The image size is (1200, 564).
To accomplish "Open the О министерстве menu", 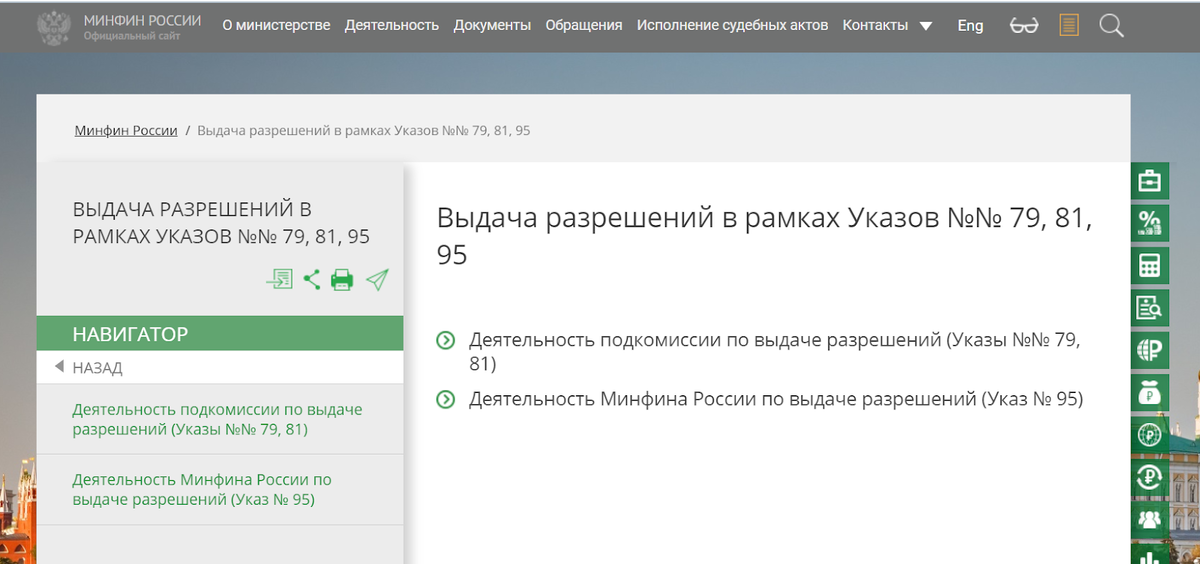I will point(276,25).
